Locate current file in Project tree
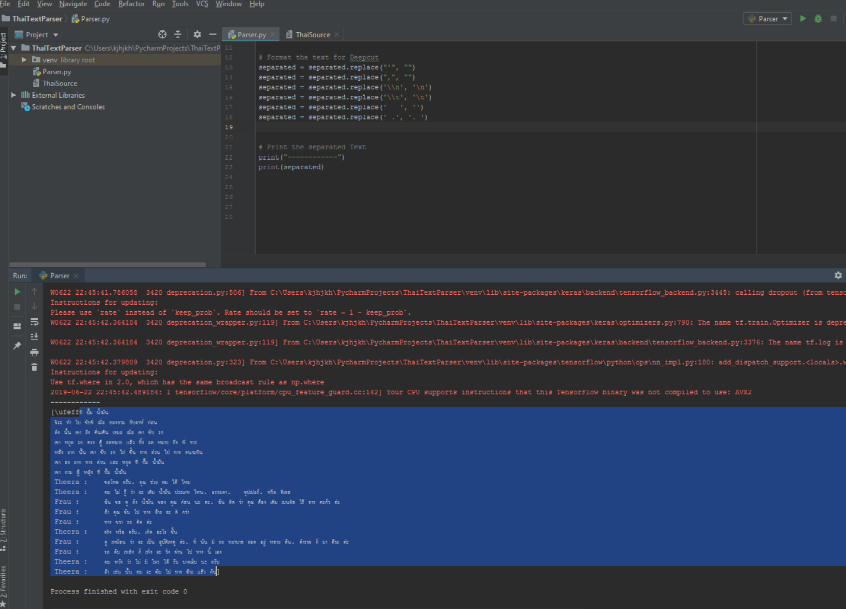 pos(162,35)
